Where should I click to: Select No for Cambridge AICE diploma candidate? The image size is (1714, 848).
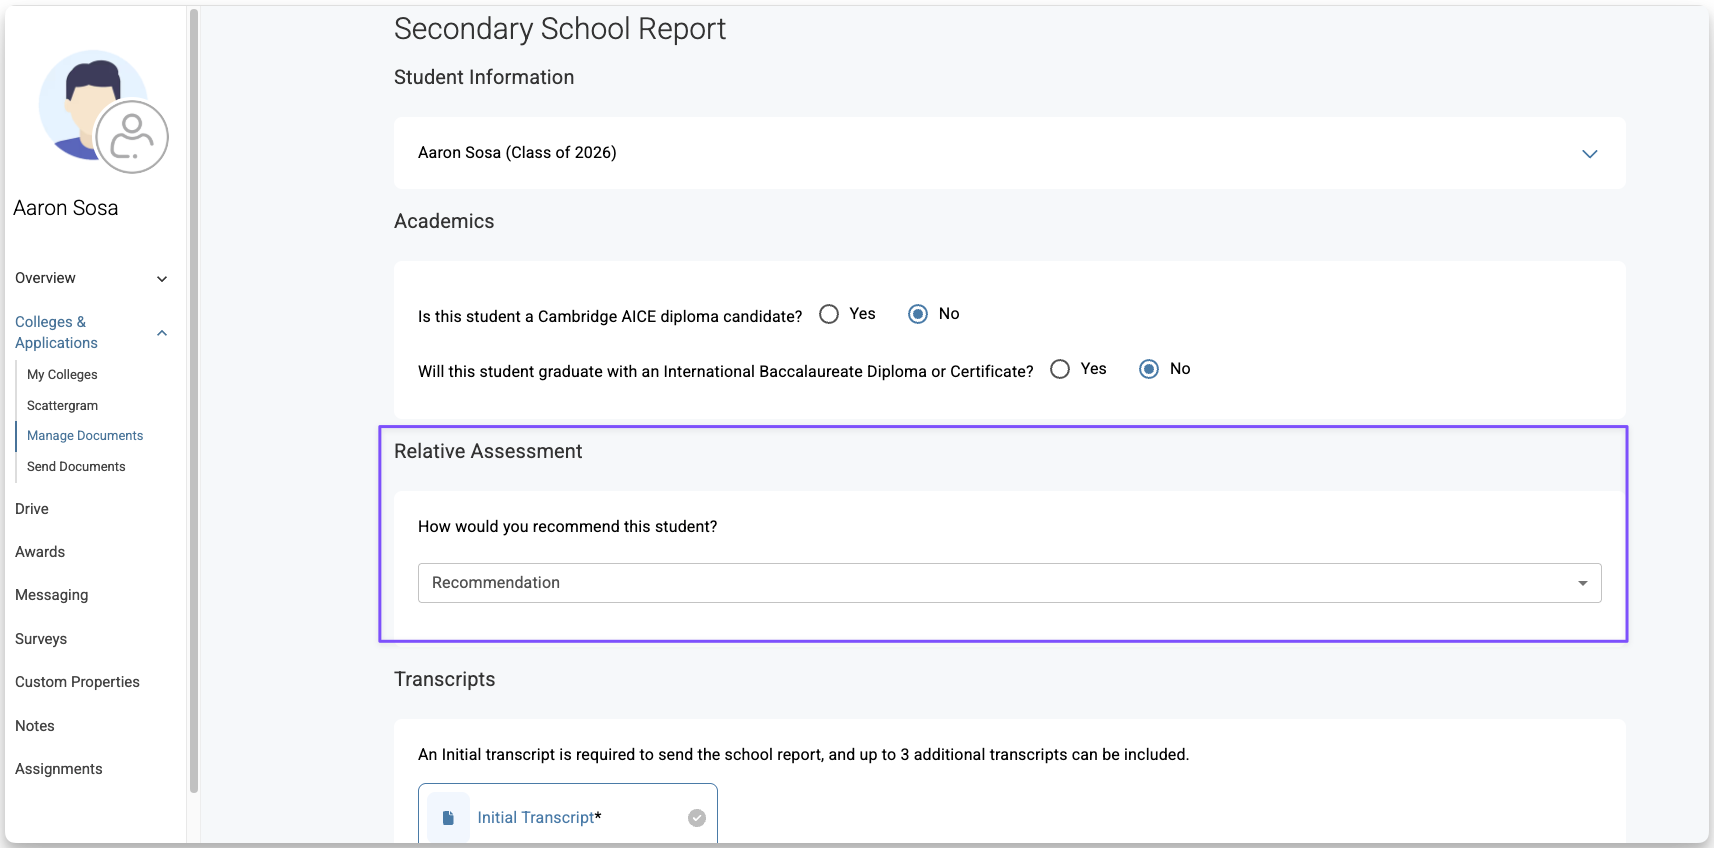[918, 314]
